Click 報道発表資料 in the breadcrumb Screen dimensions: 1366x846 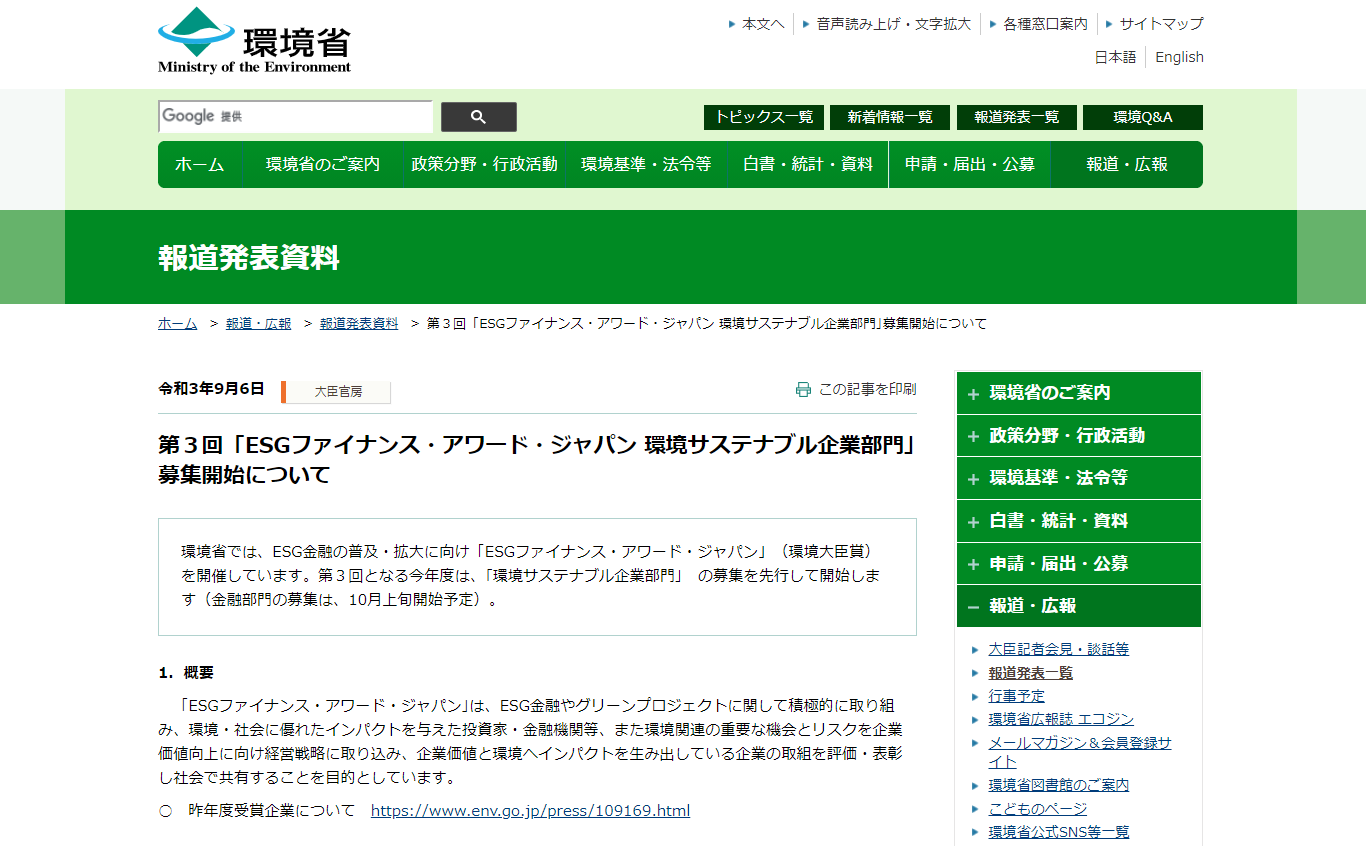(359, 323)
